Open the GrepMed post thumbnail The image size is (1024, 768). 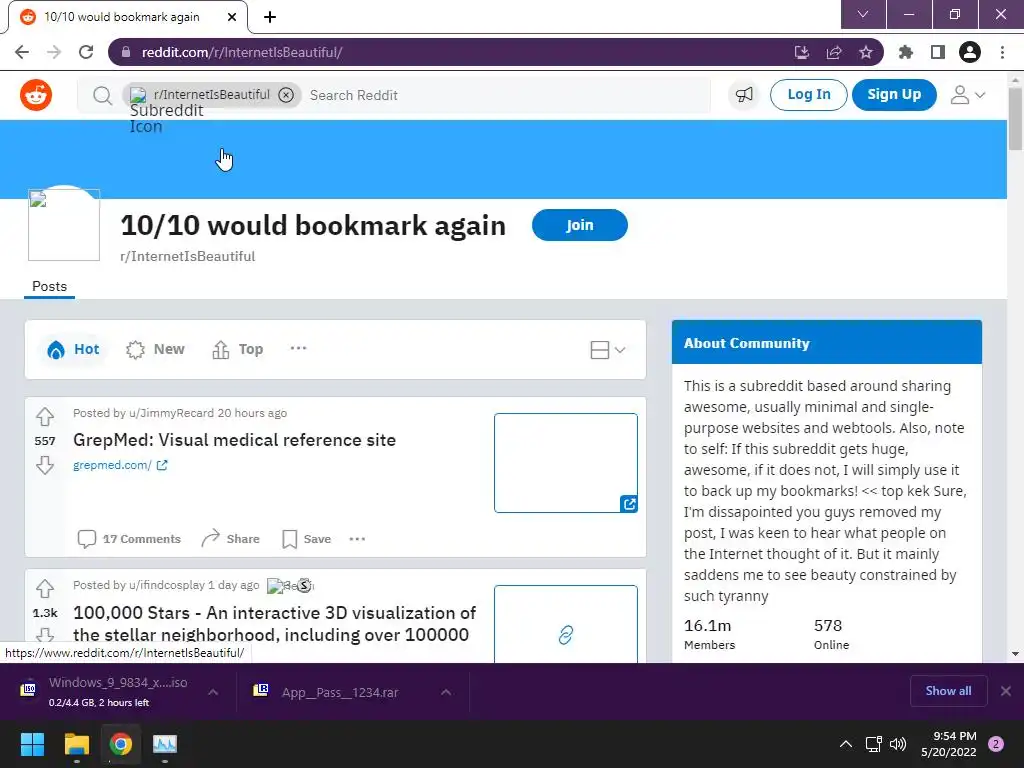coord(566,463)
